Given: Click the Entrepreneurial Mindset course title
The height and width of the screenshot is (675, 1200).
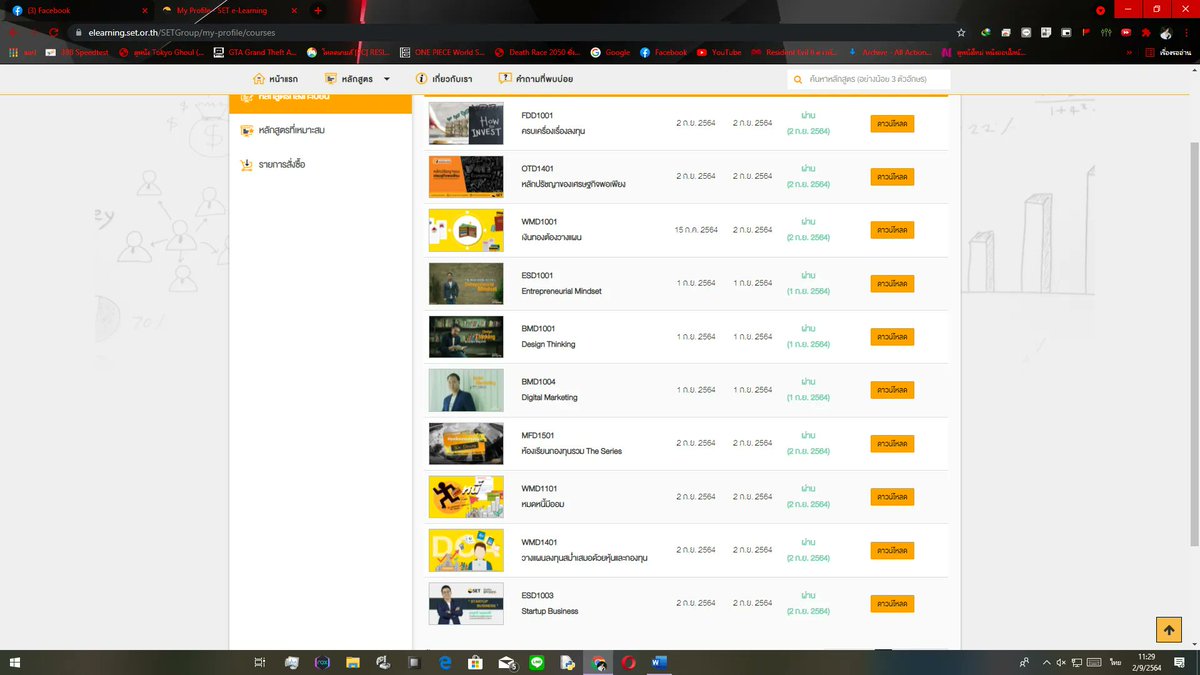Looking at the screenshot, I should pyautogui.click(x=561, y=291).
